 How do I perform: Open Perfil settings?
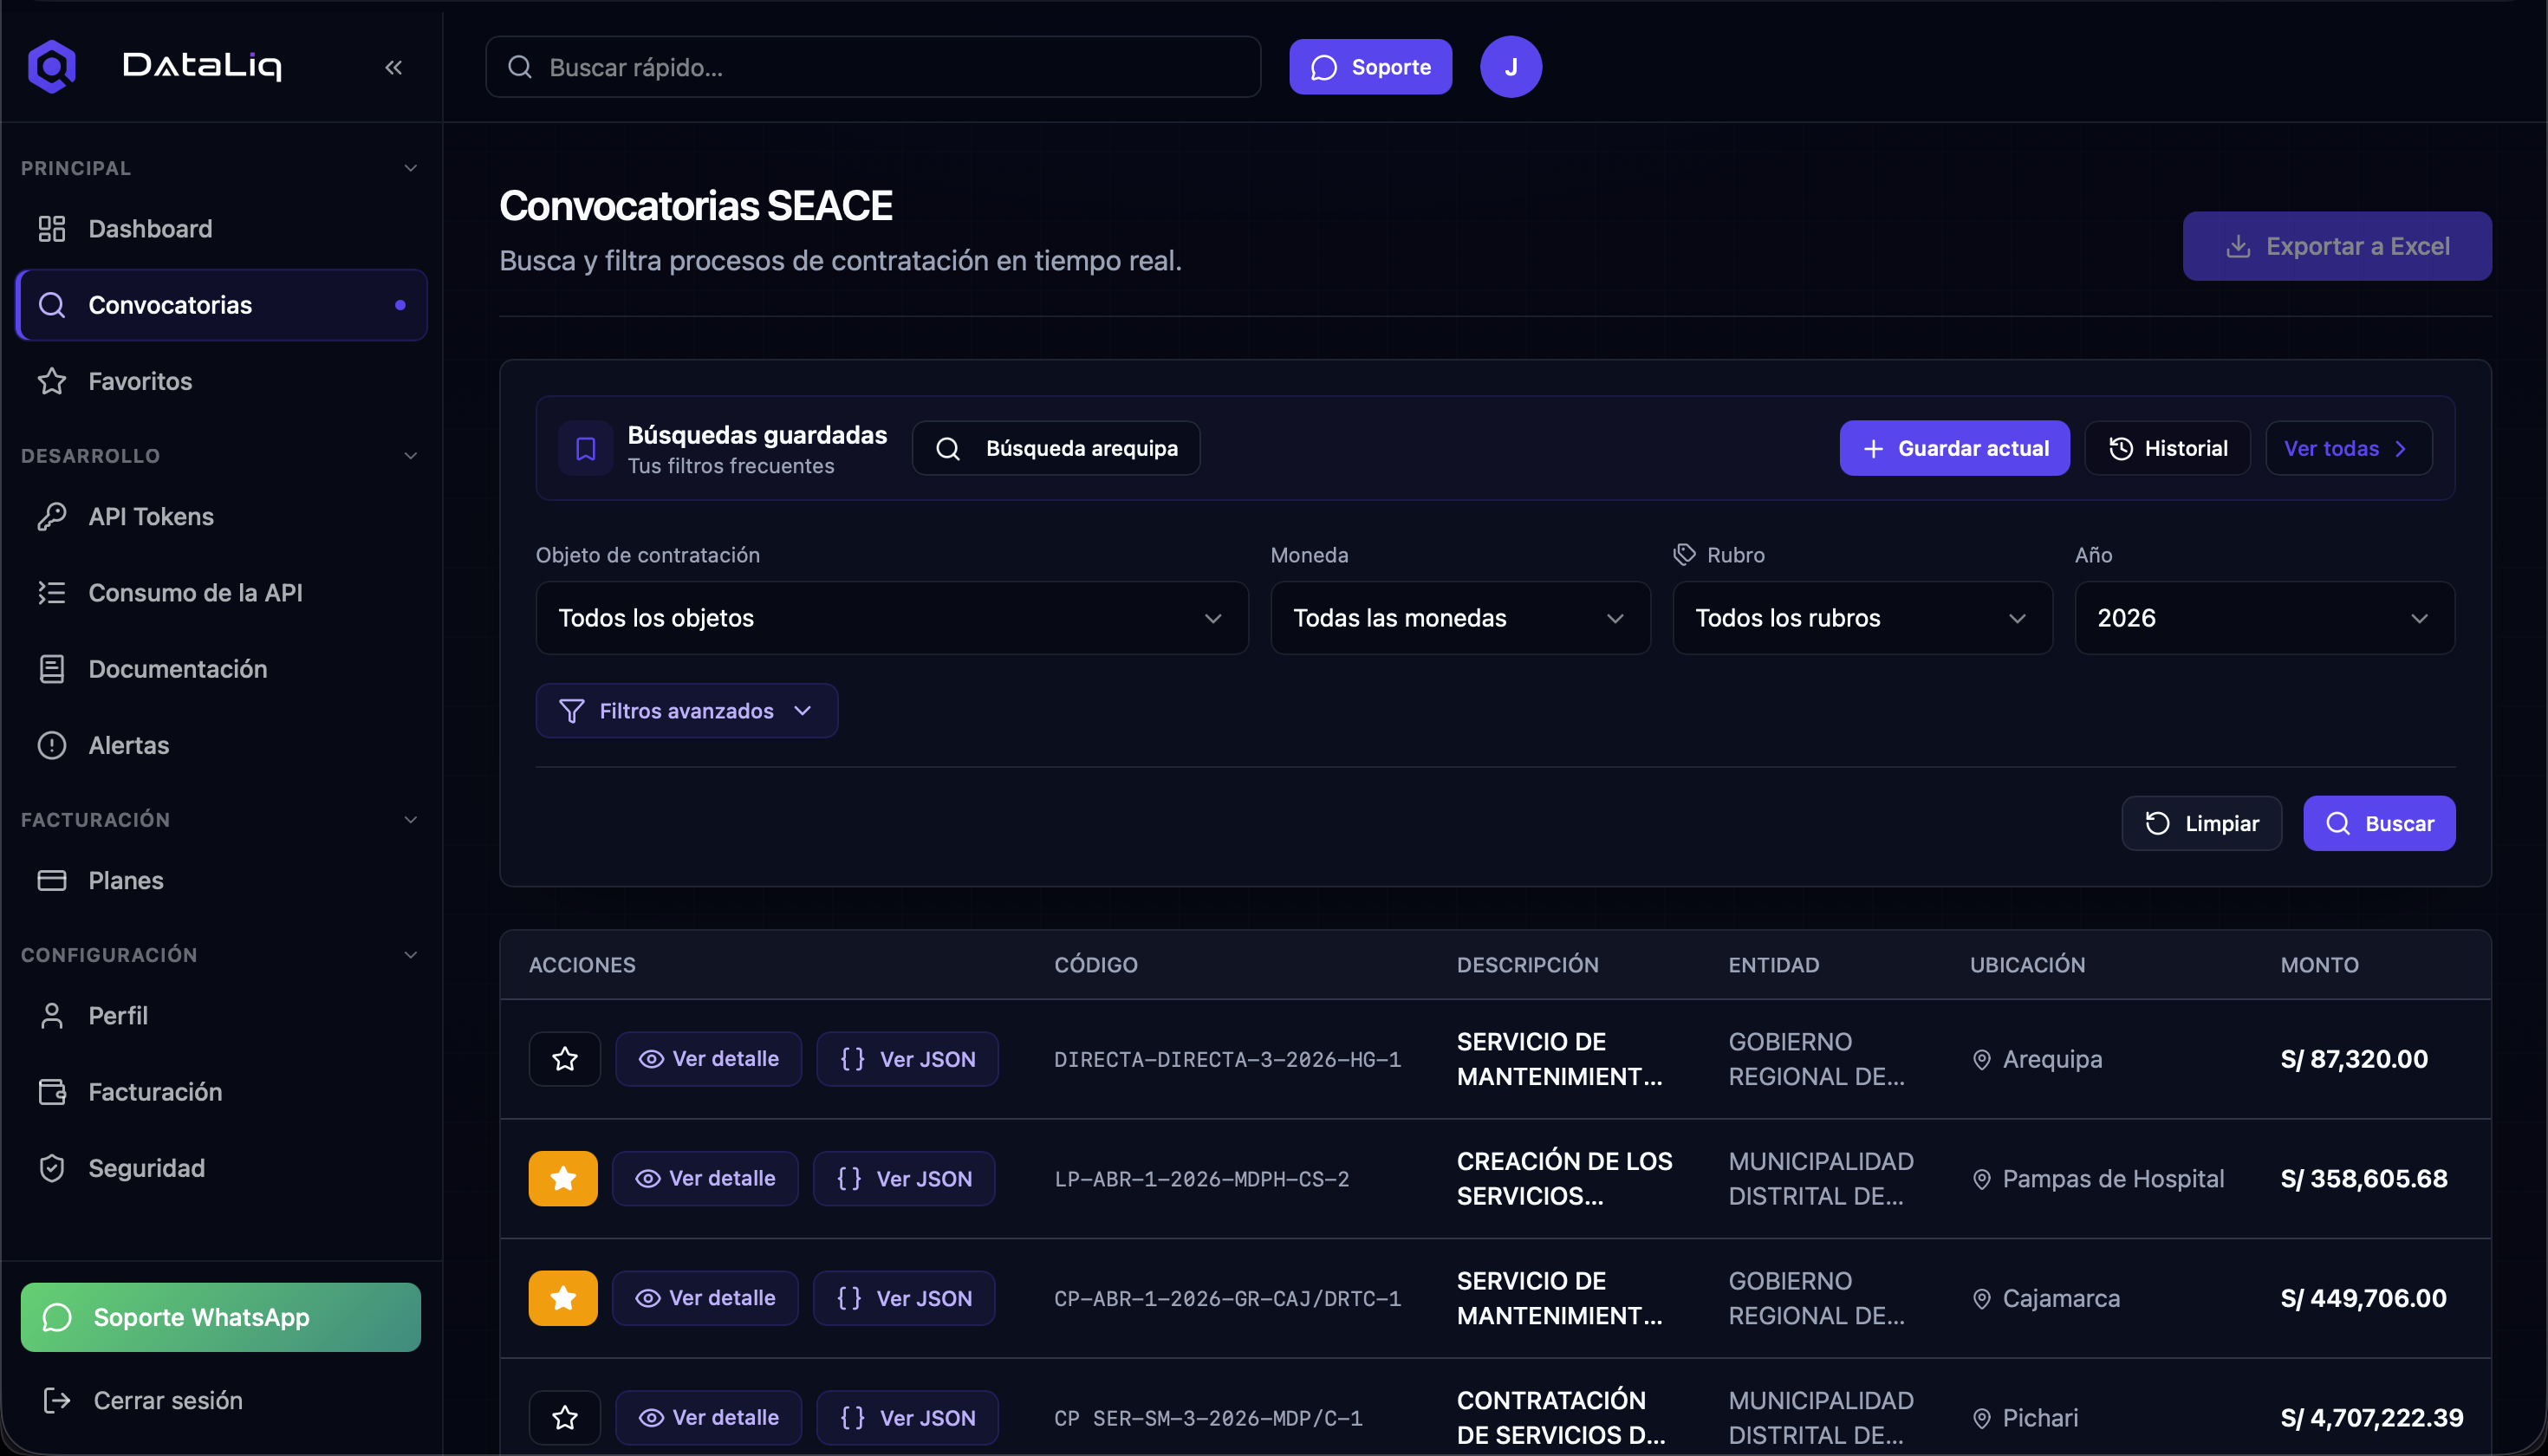222,1016
